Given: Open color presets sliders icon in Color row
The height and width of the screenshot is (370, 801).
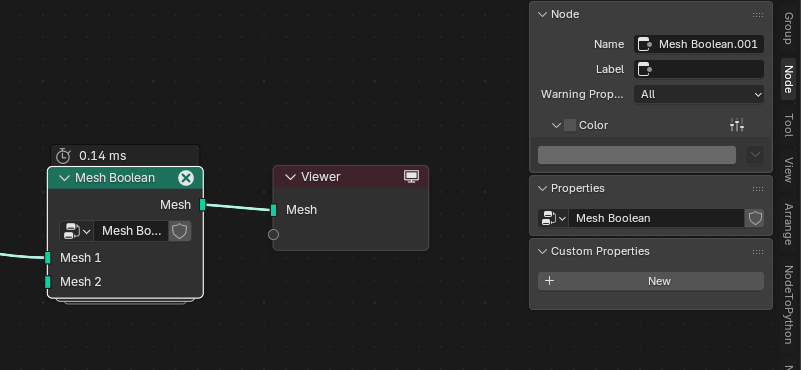Looking at the screenshot, I should [x=737, y=125].
